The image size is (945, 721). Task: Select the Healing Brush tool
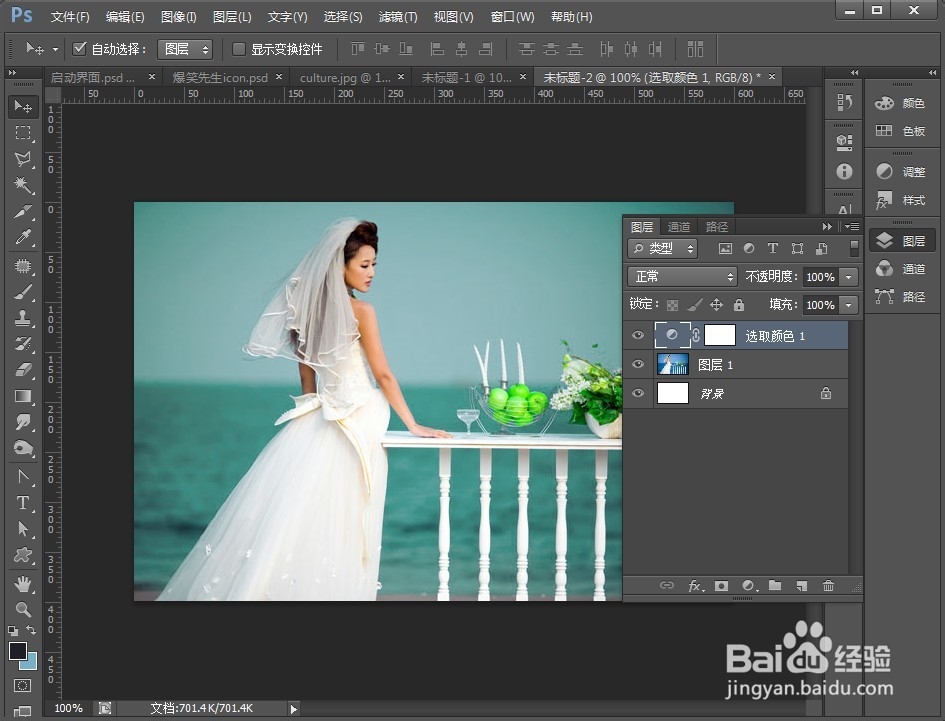pyautogui.click(x=23, y=266)
